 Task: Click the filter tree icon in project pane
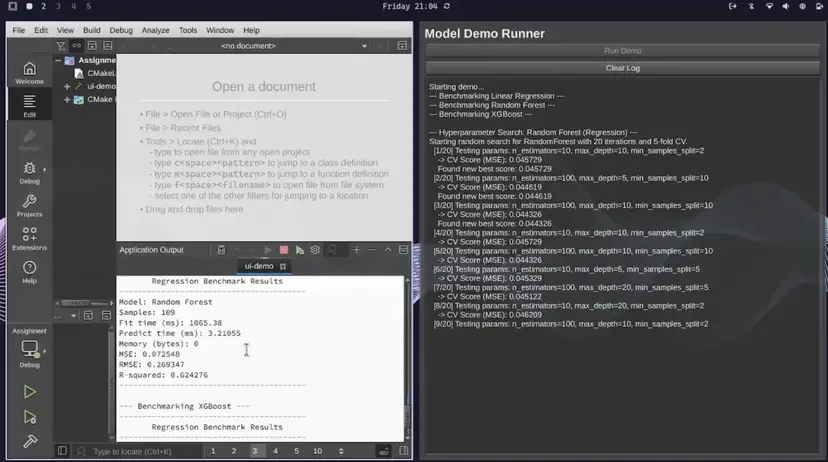tap(61, 46)
